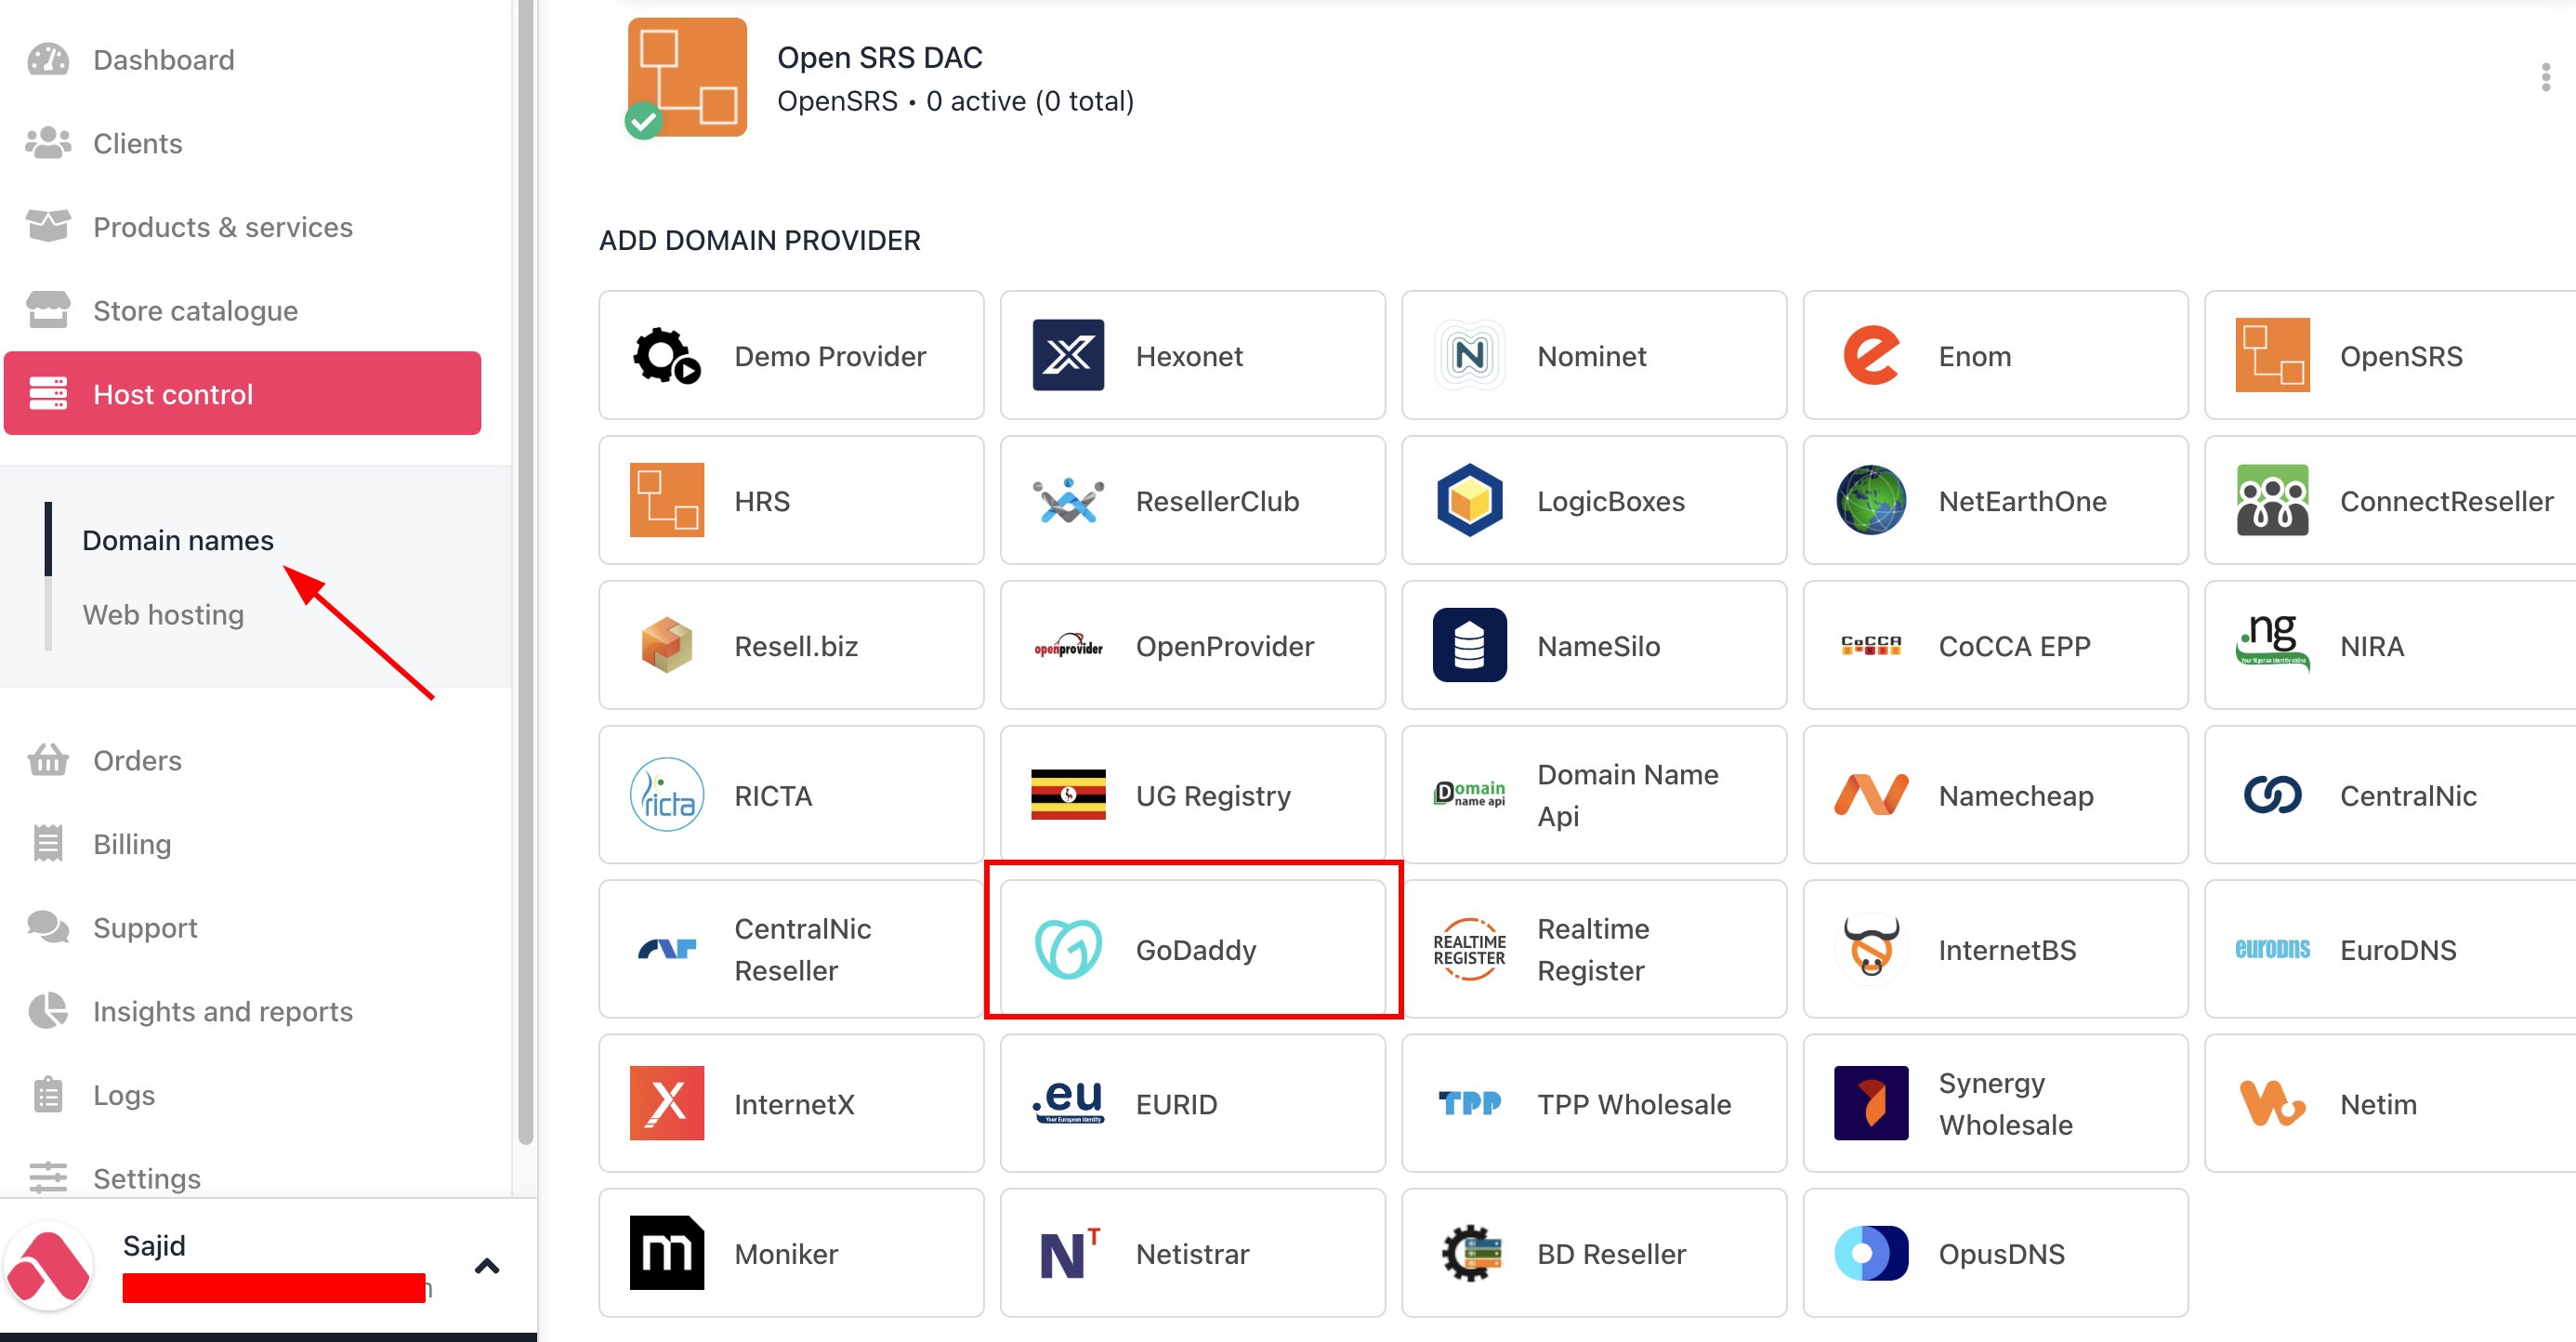
Task: Click the ConnectReseller green people icon
Action: point(2272,500)
